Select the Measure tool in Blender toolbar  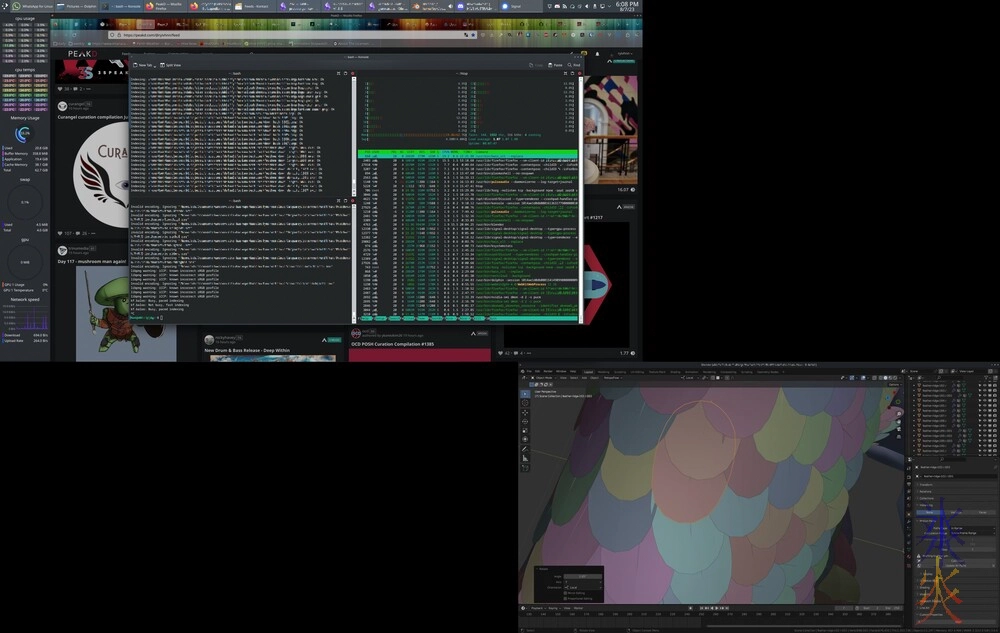[526, 460]
